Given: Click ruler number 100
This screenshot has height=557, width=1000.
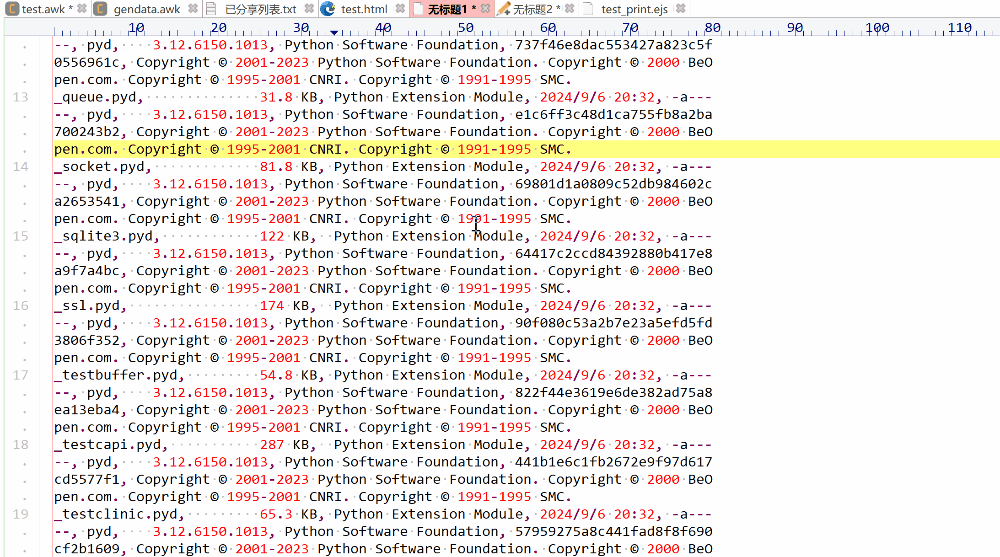Looking at the screenshot, I should (877, 27).
